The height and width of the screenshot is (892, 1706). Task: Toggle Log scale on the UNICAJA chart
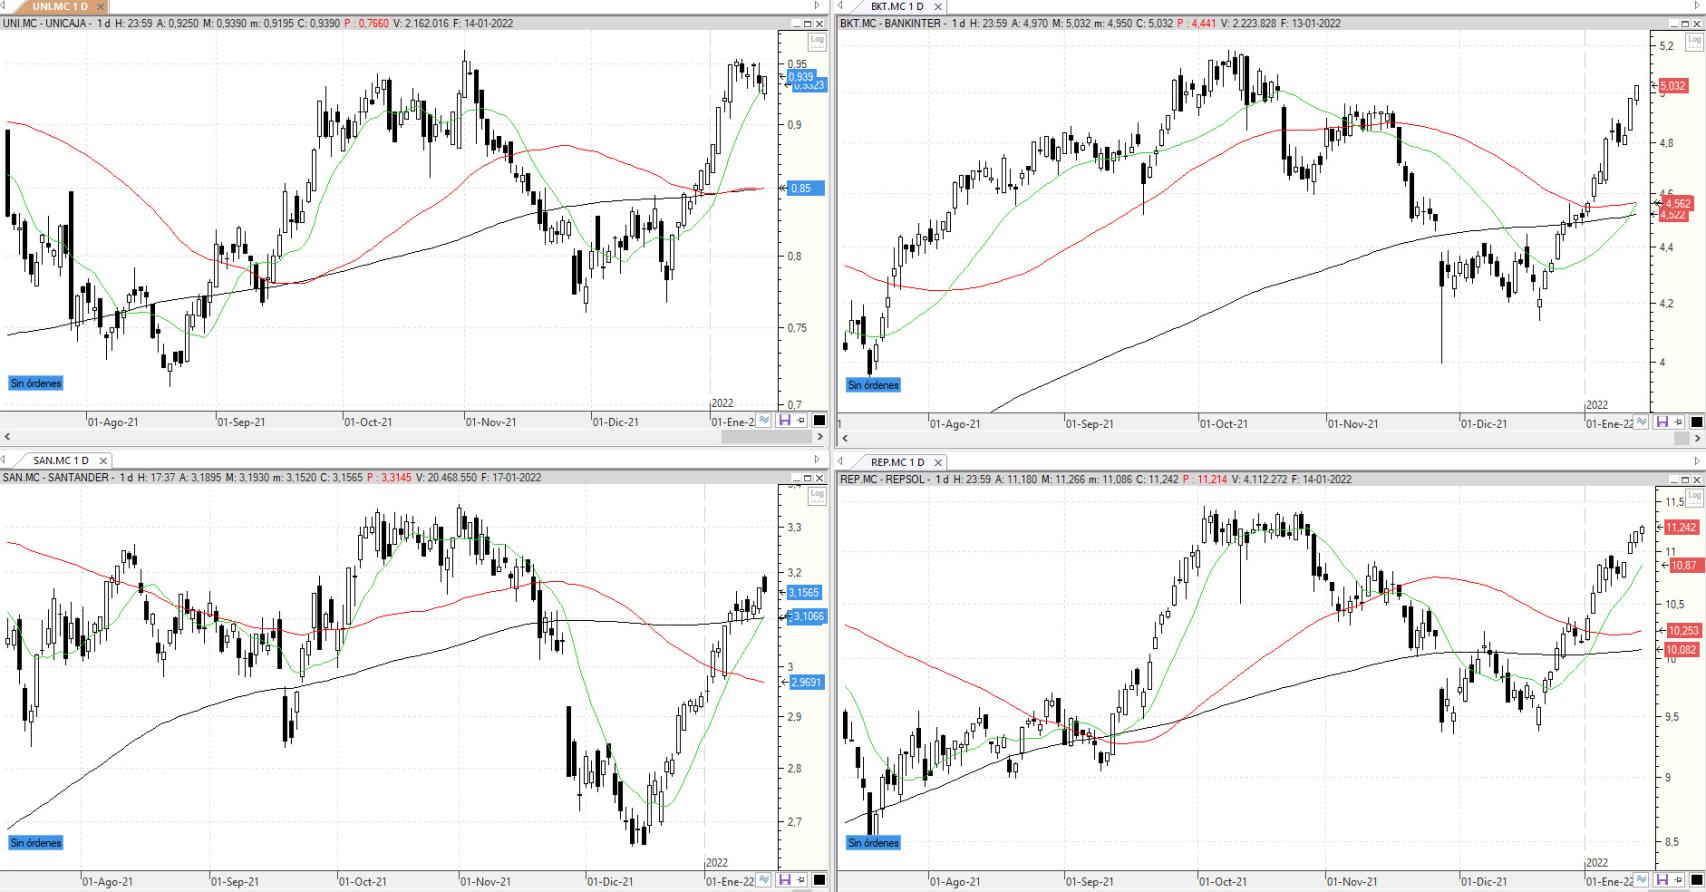tap(817, 41)
